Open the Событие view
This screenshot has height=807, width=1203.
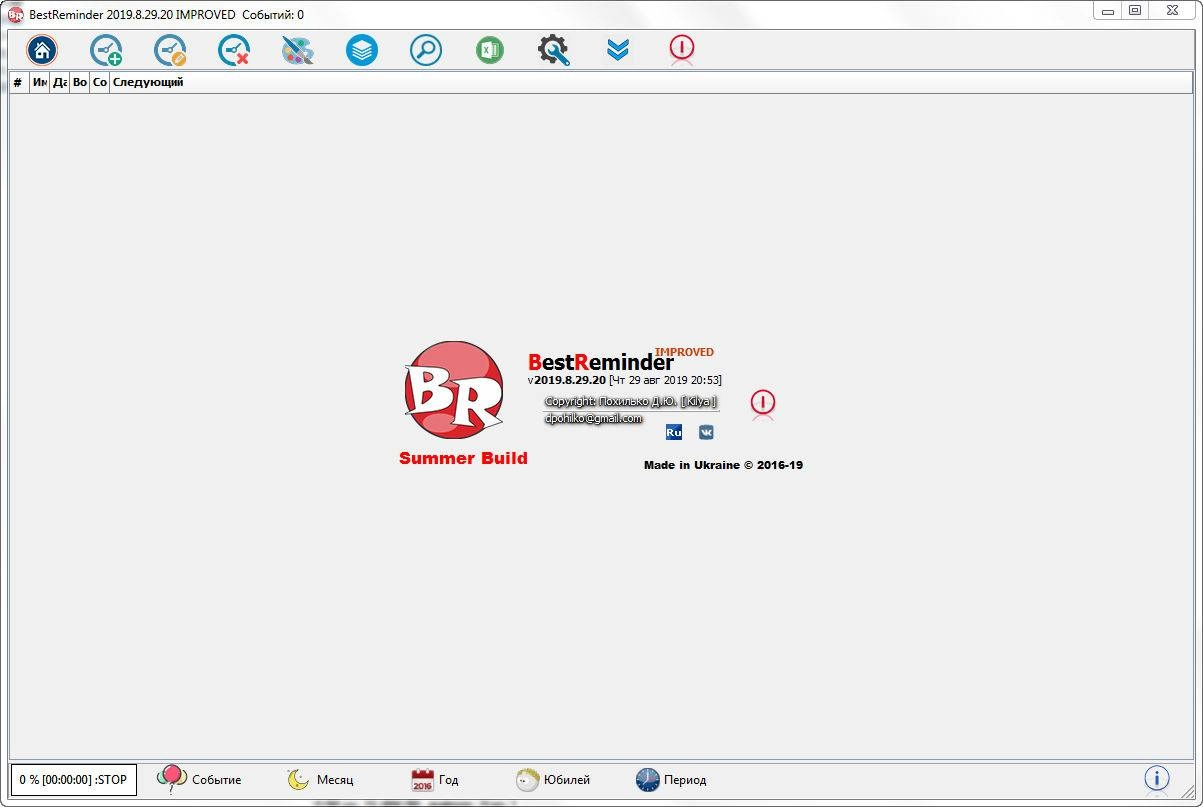(199, 780)
